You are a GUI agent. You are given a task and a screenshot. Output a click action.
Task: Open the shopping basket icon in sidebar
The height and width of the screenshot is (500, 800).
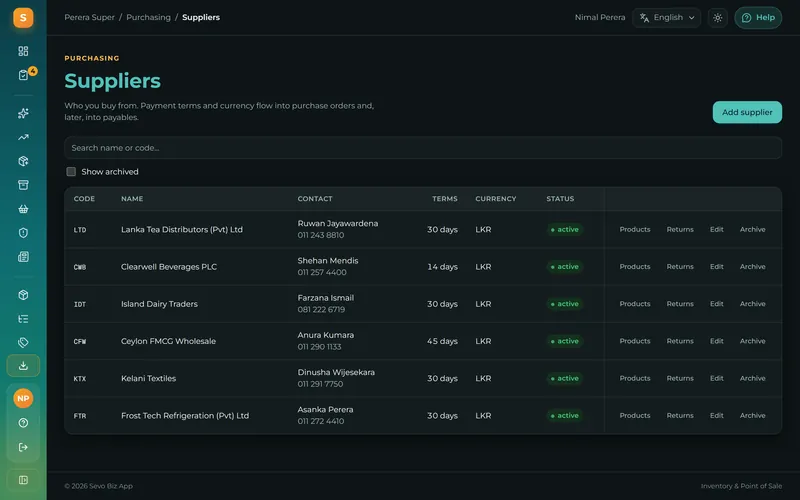click(23, 209)
